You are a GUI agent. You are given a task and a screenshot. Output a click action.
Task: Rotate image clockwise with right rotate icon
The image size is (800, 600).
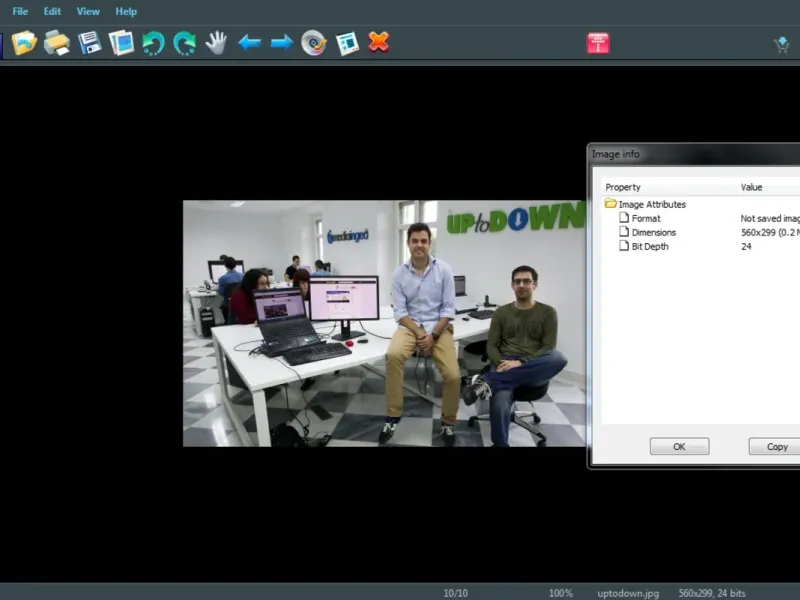click(x=184, y=43)
